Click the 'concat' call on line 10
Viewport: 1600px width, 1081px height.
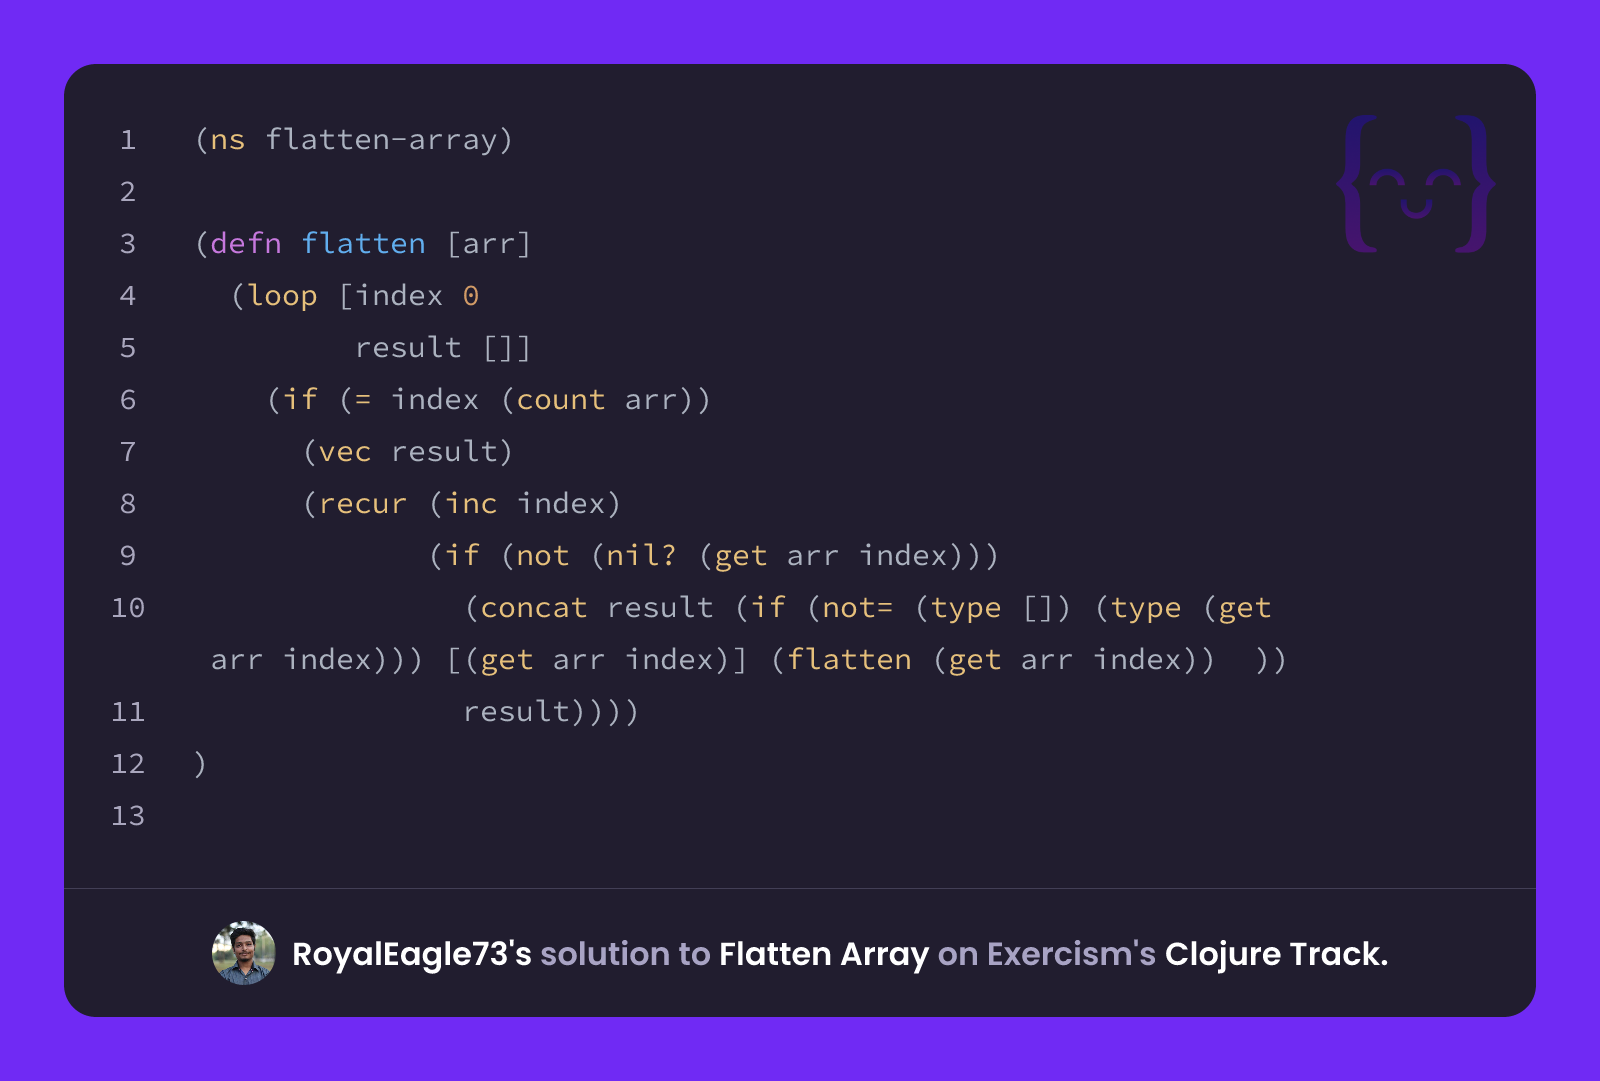[534, 608]
